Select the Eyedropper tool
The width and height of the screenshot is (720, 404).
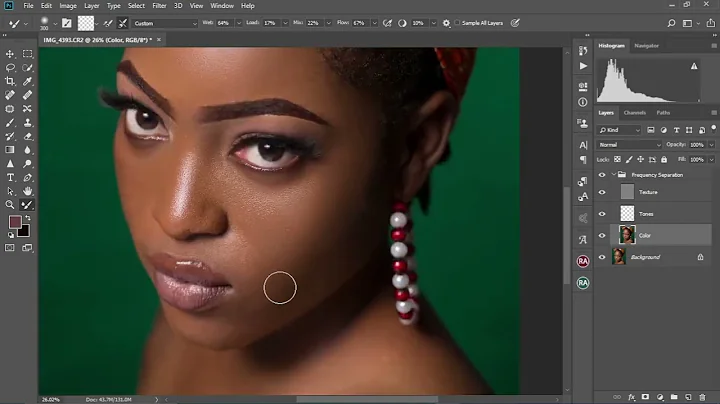(28, 81)
